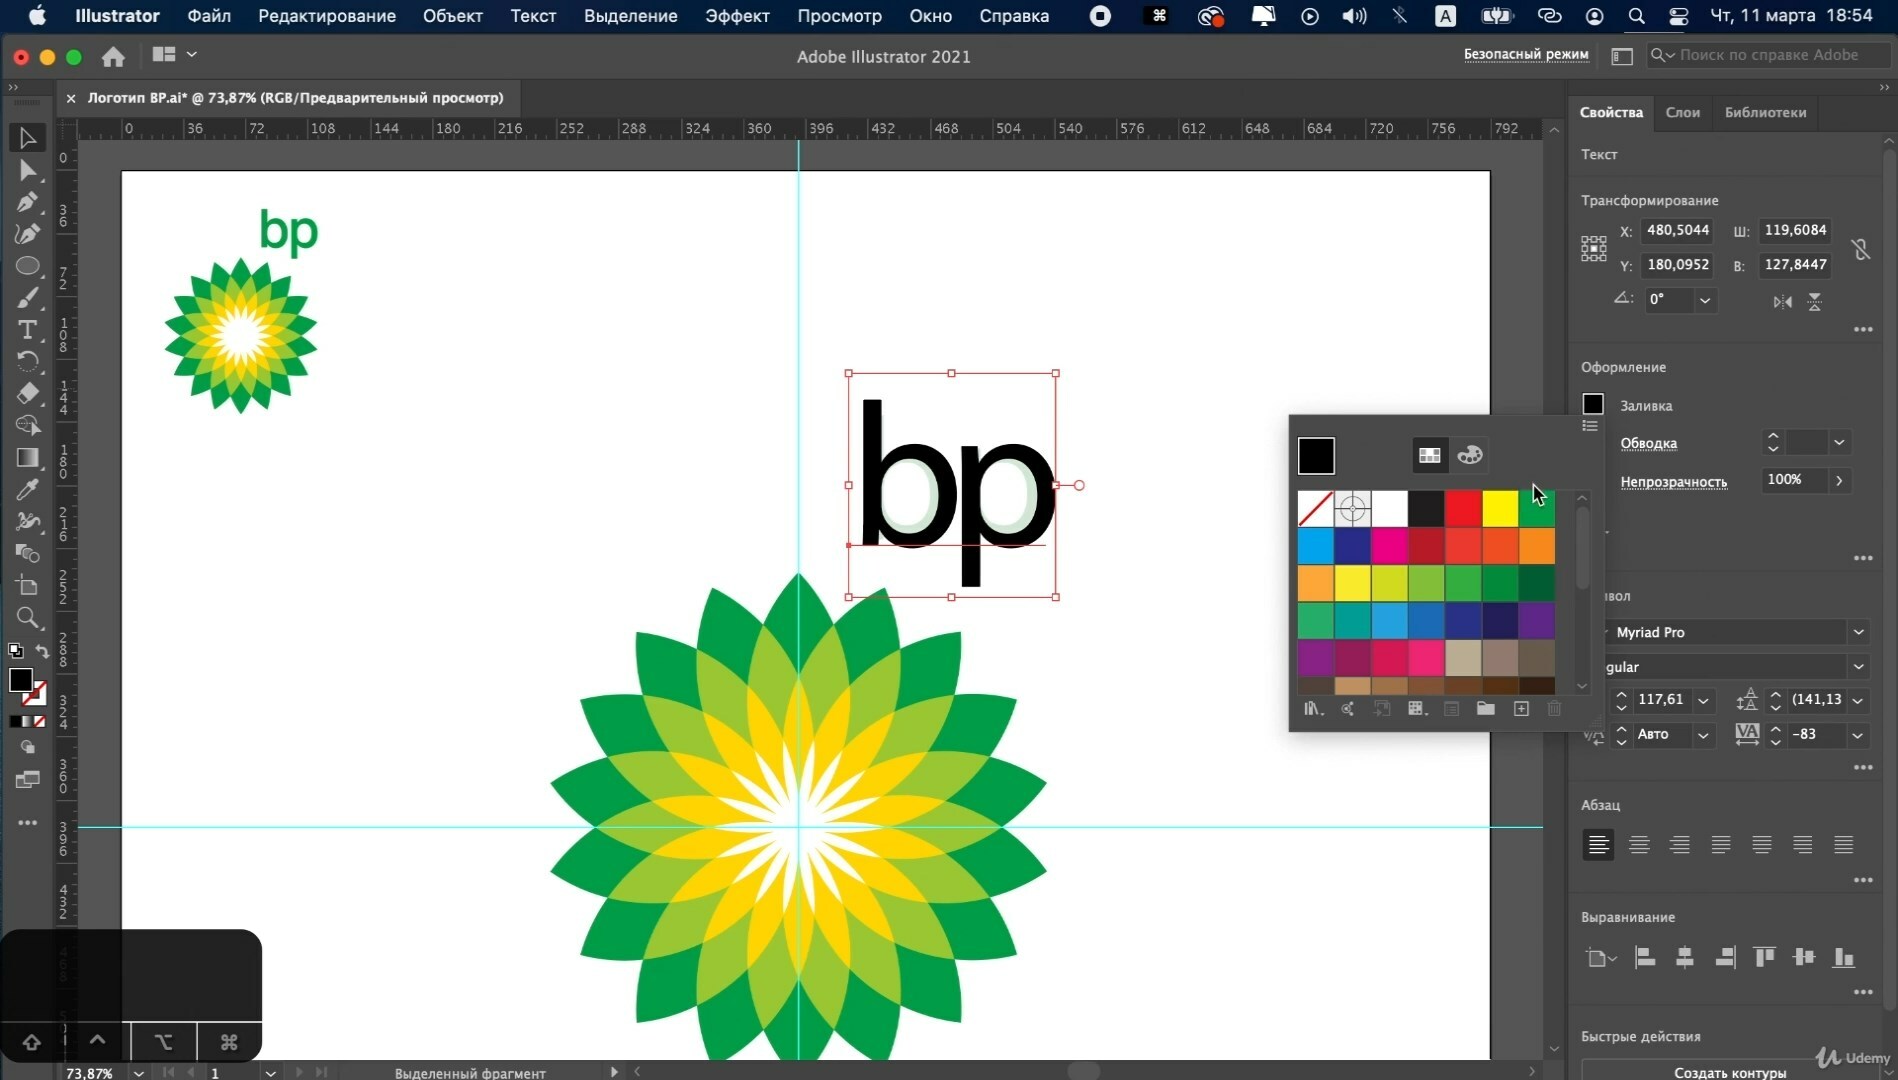Select the Direct Selection tool
The width and height of the screenshot is (1898, 1080).
click(27, 170)
